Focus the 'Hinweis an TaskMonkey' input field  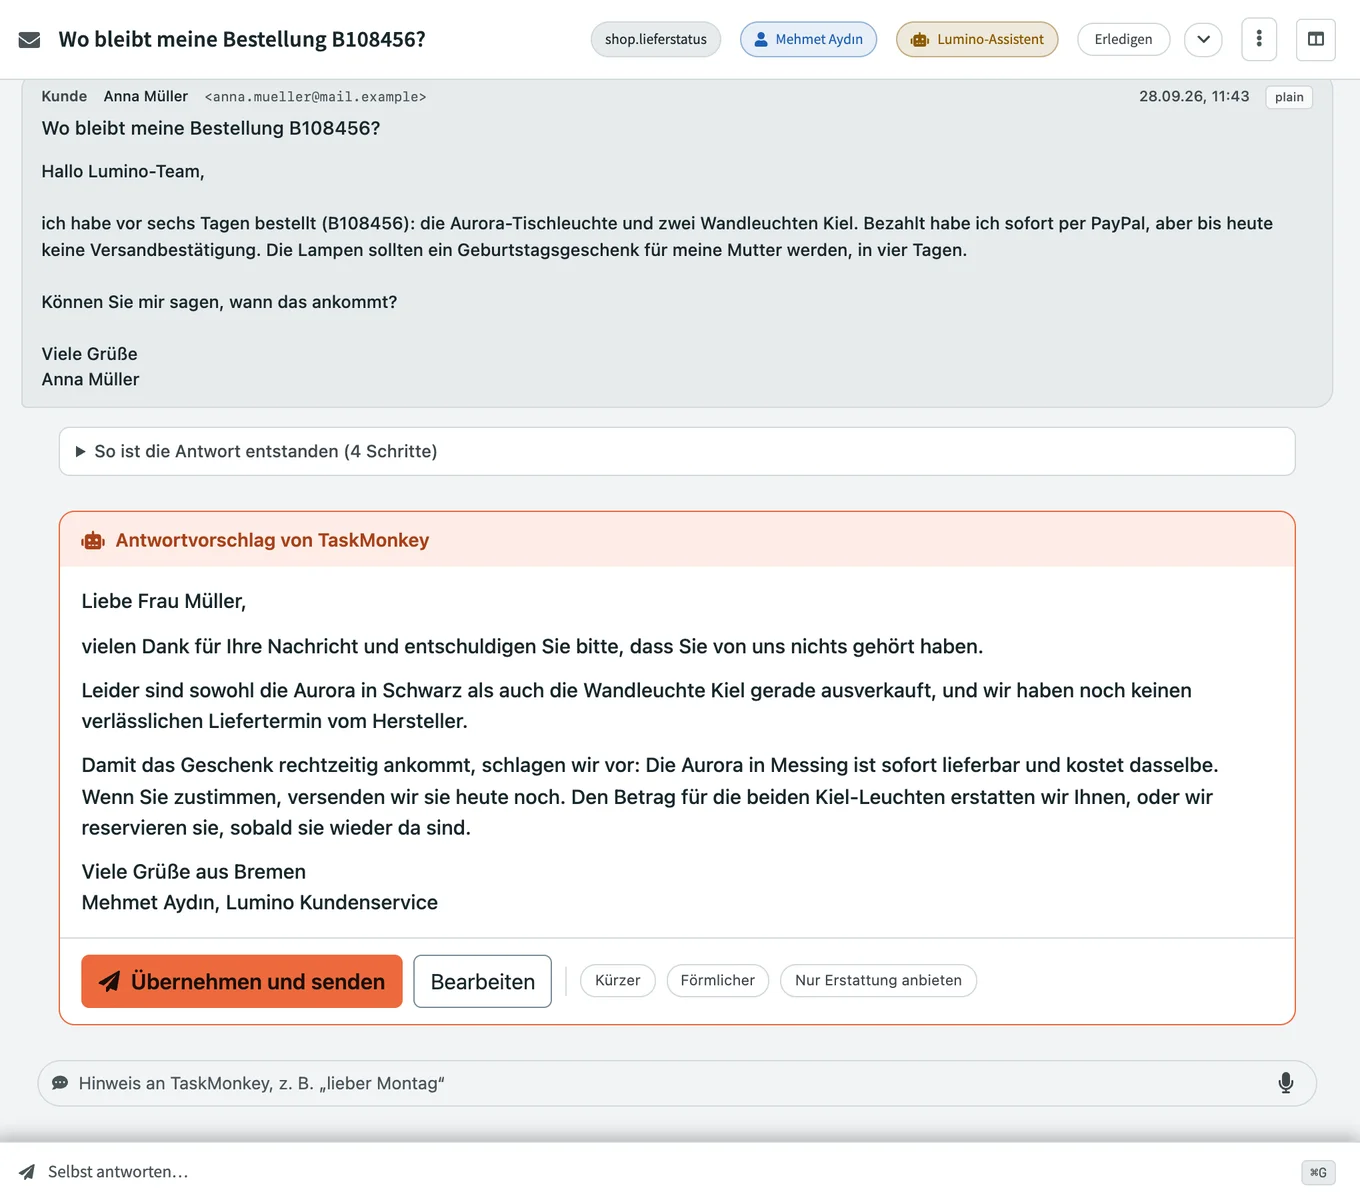(x=677, y=1083)
